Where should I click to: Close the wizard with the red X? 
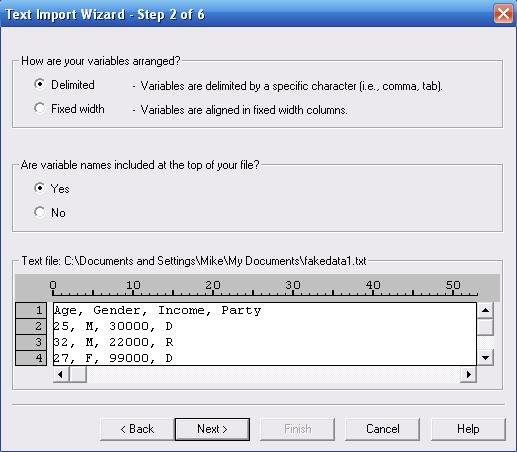[503, 14]
